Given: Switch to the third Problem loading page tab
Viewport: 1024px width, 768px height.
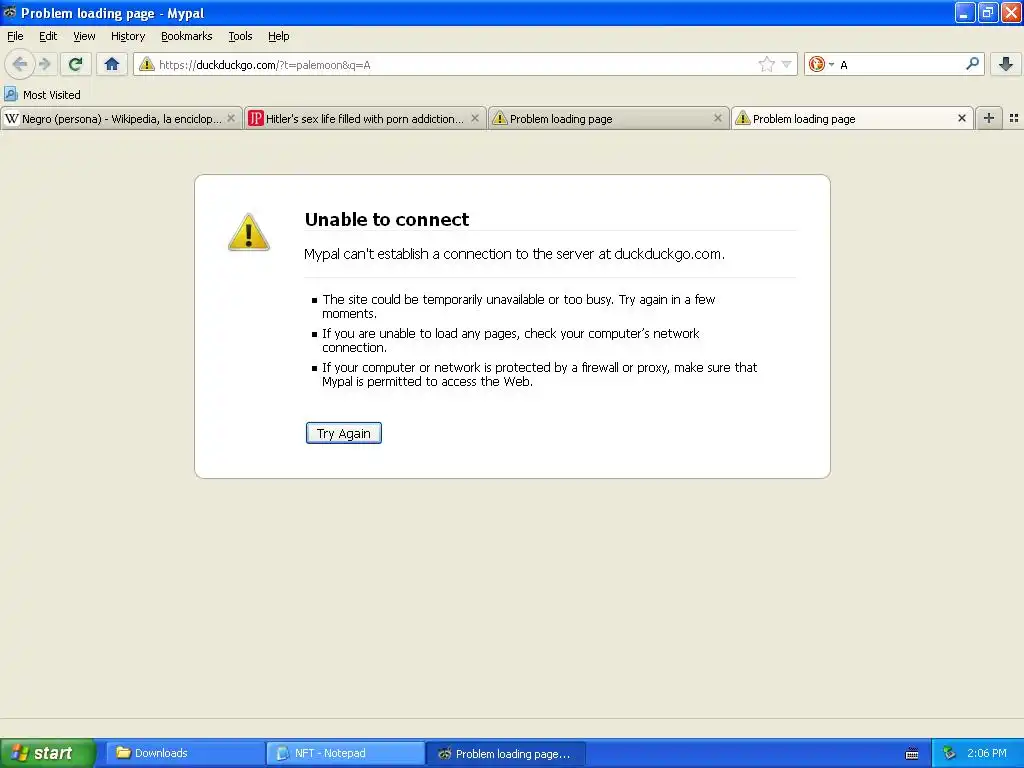Looking at the screenshot, I should point(608,118).
